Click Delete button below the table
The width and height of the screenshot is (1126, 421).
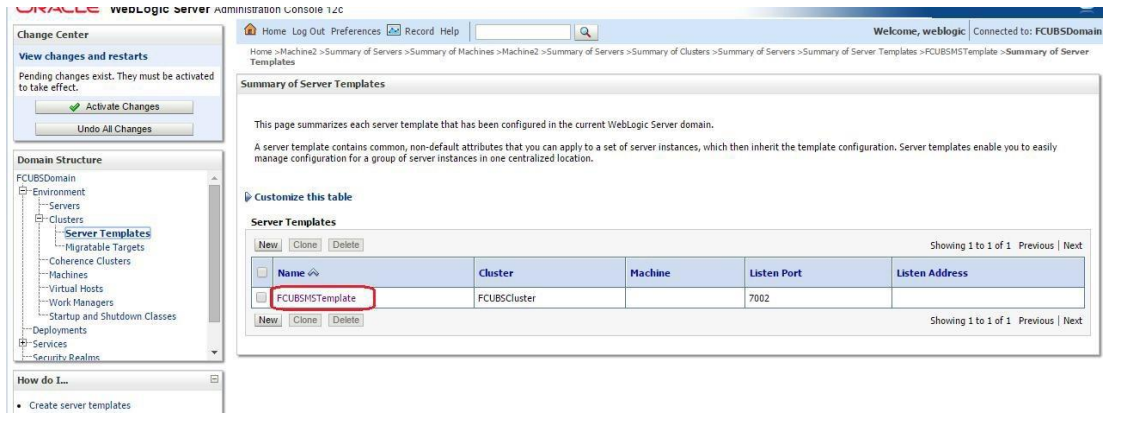345,320
